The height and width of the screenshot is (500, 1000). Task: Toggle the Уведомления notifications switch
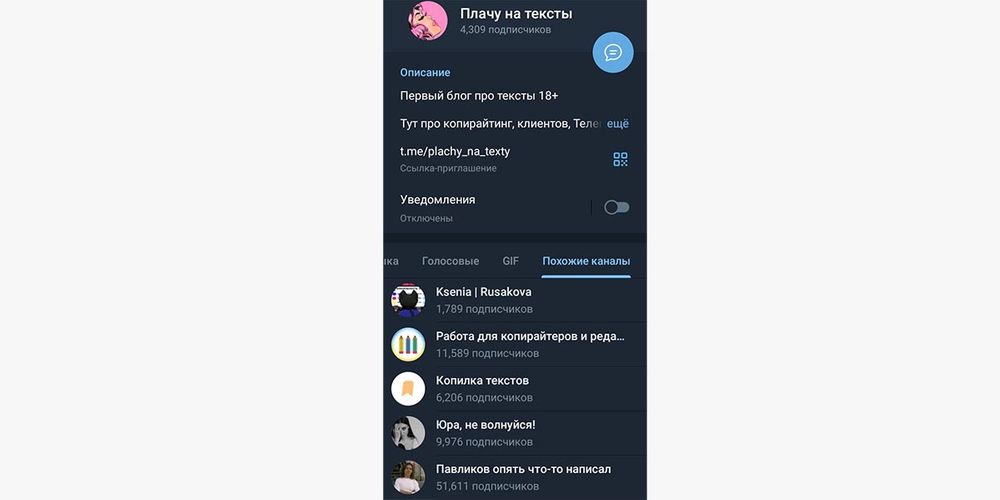click(x=617, y=207)
